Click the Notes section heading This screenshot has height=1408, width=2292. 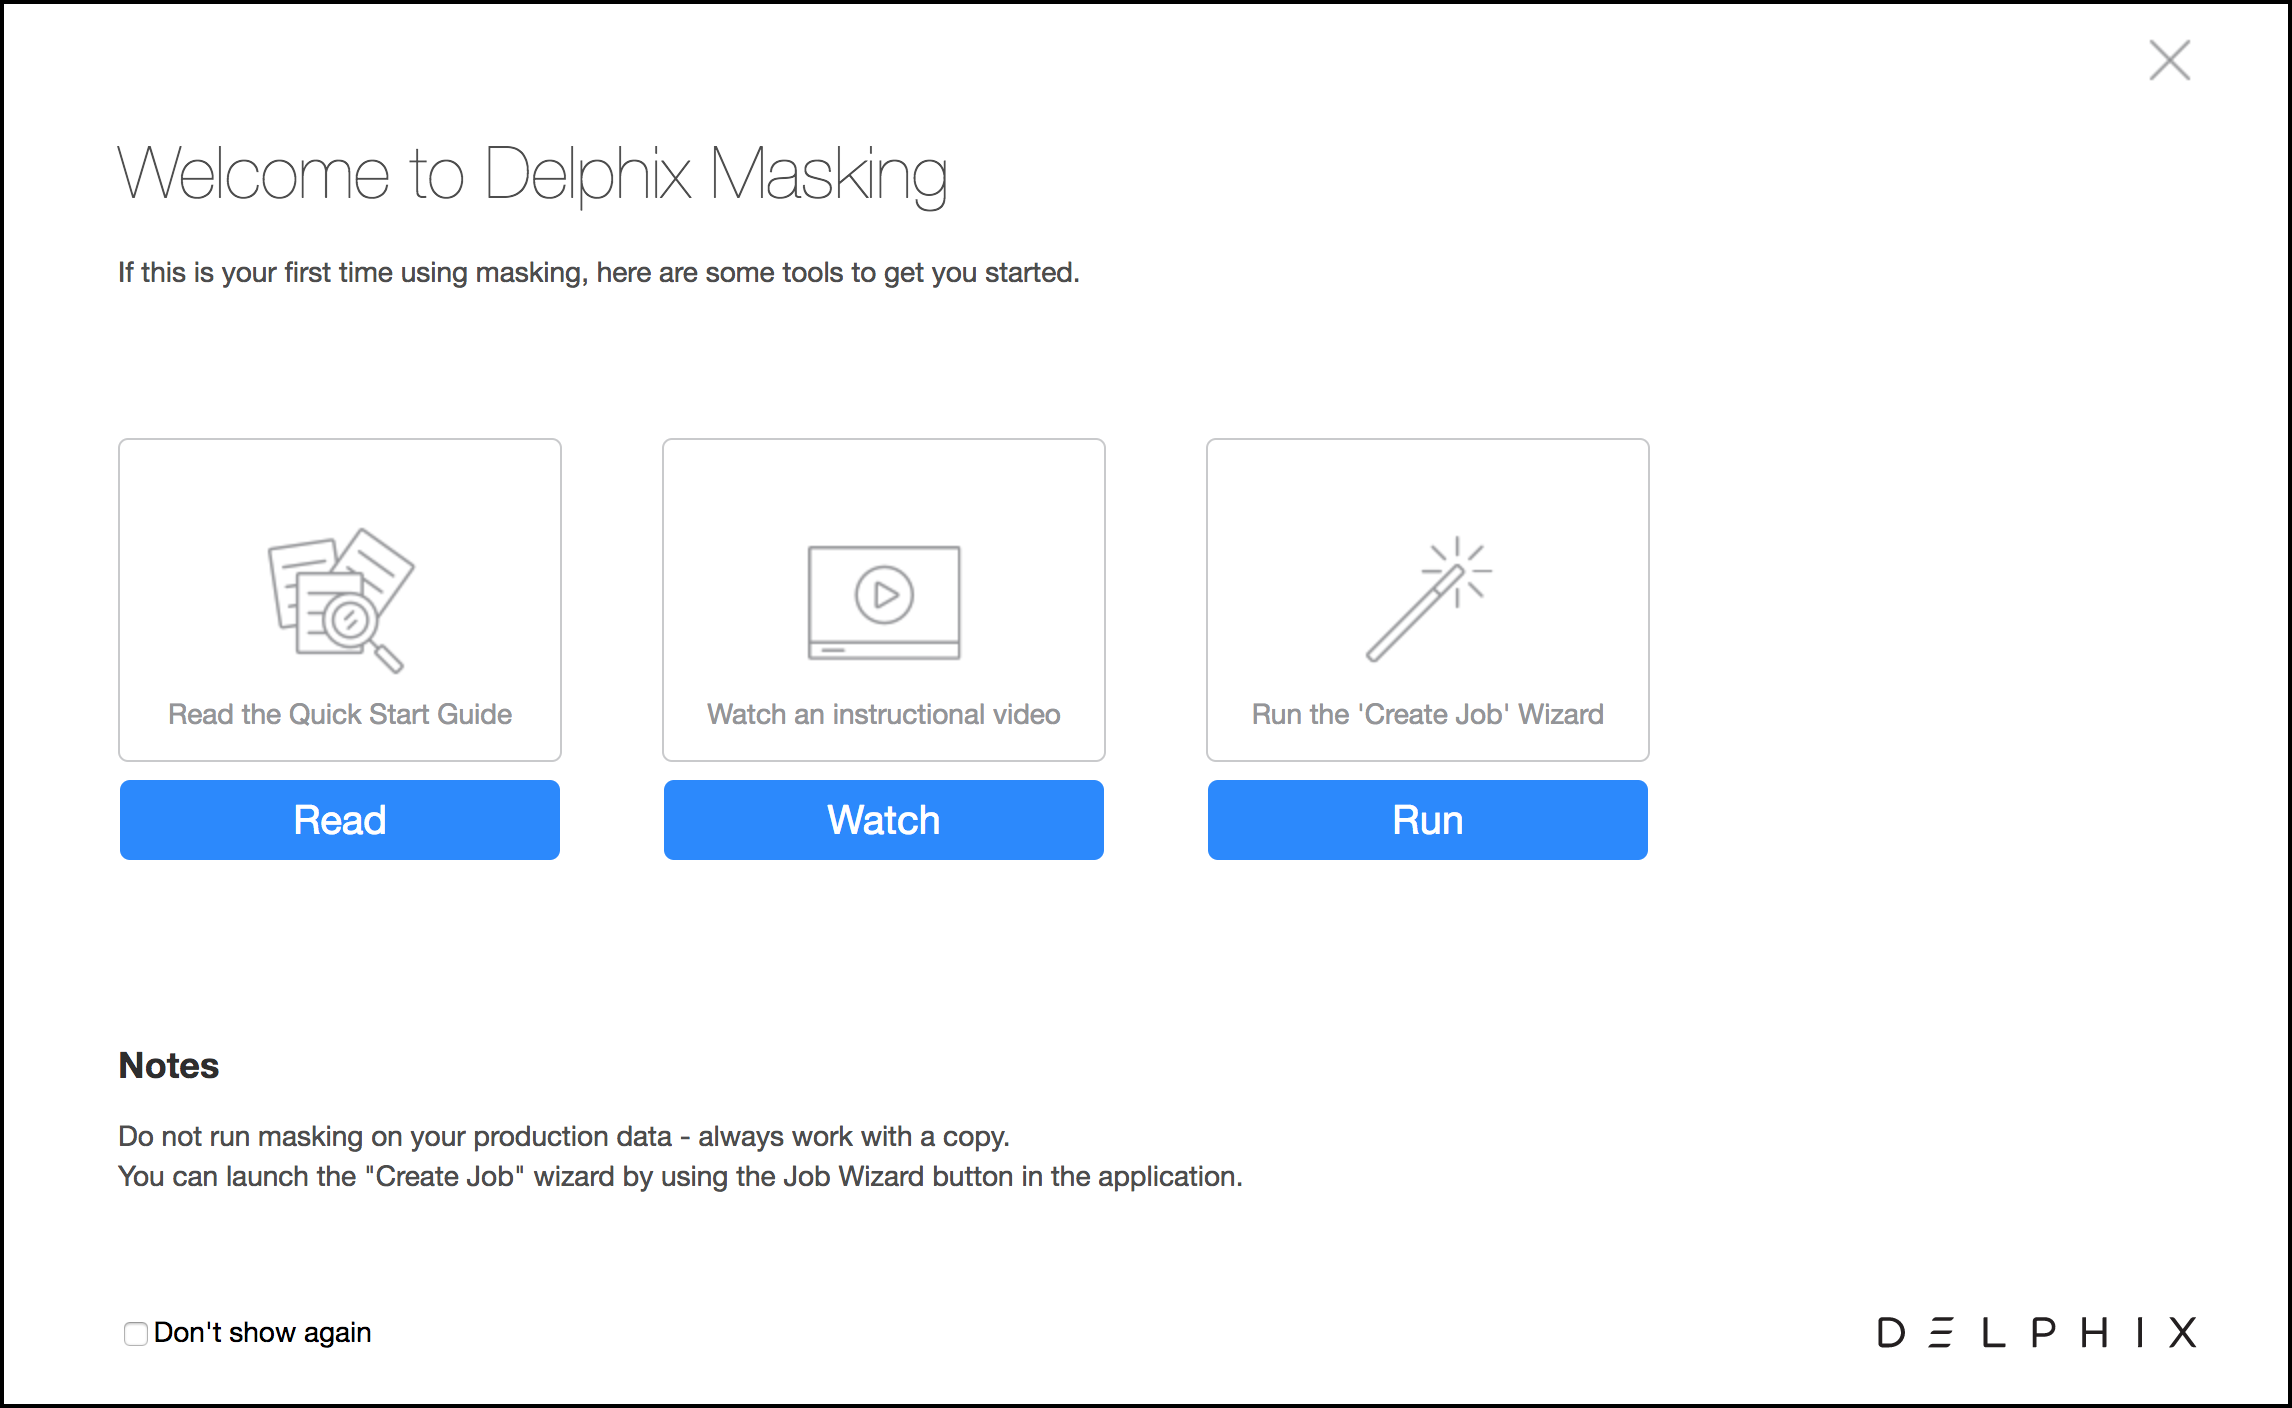pyautogui.click(x=168, y=1065)
